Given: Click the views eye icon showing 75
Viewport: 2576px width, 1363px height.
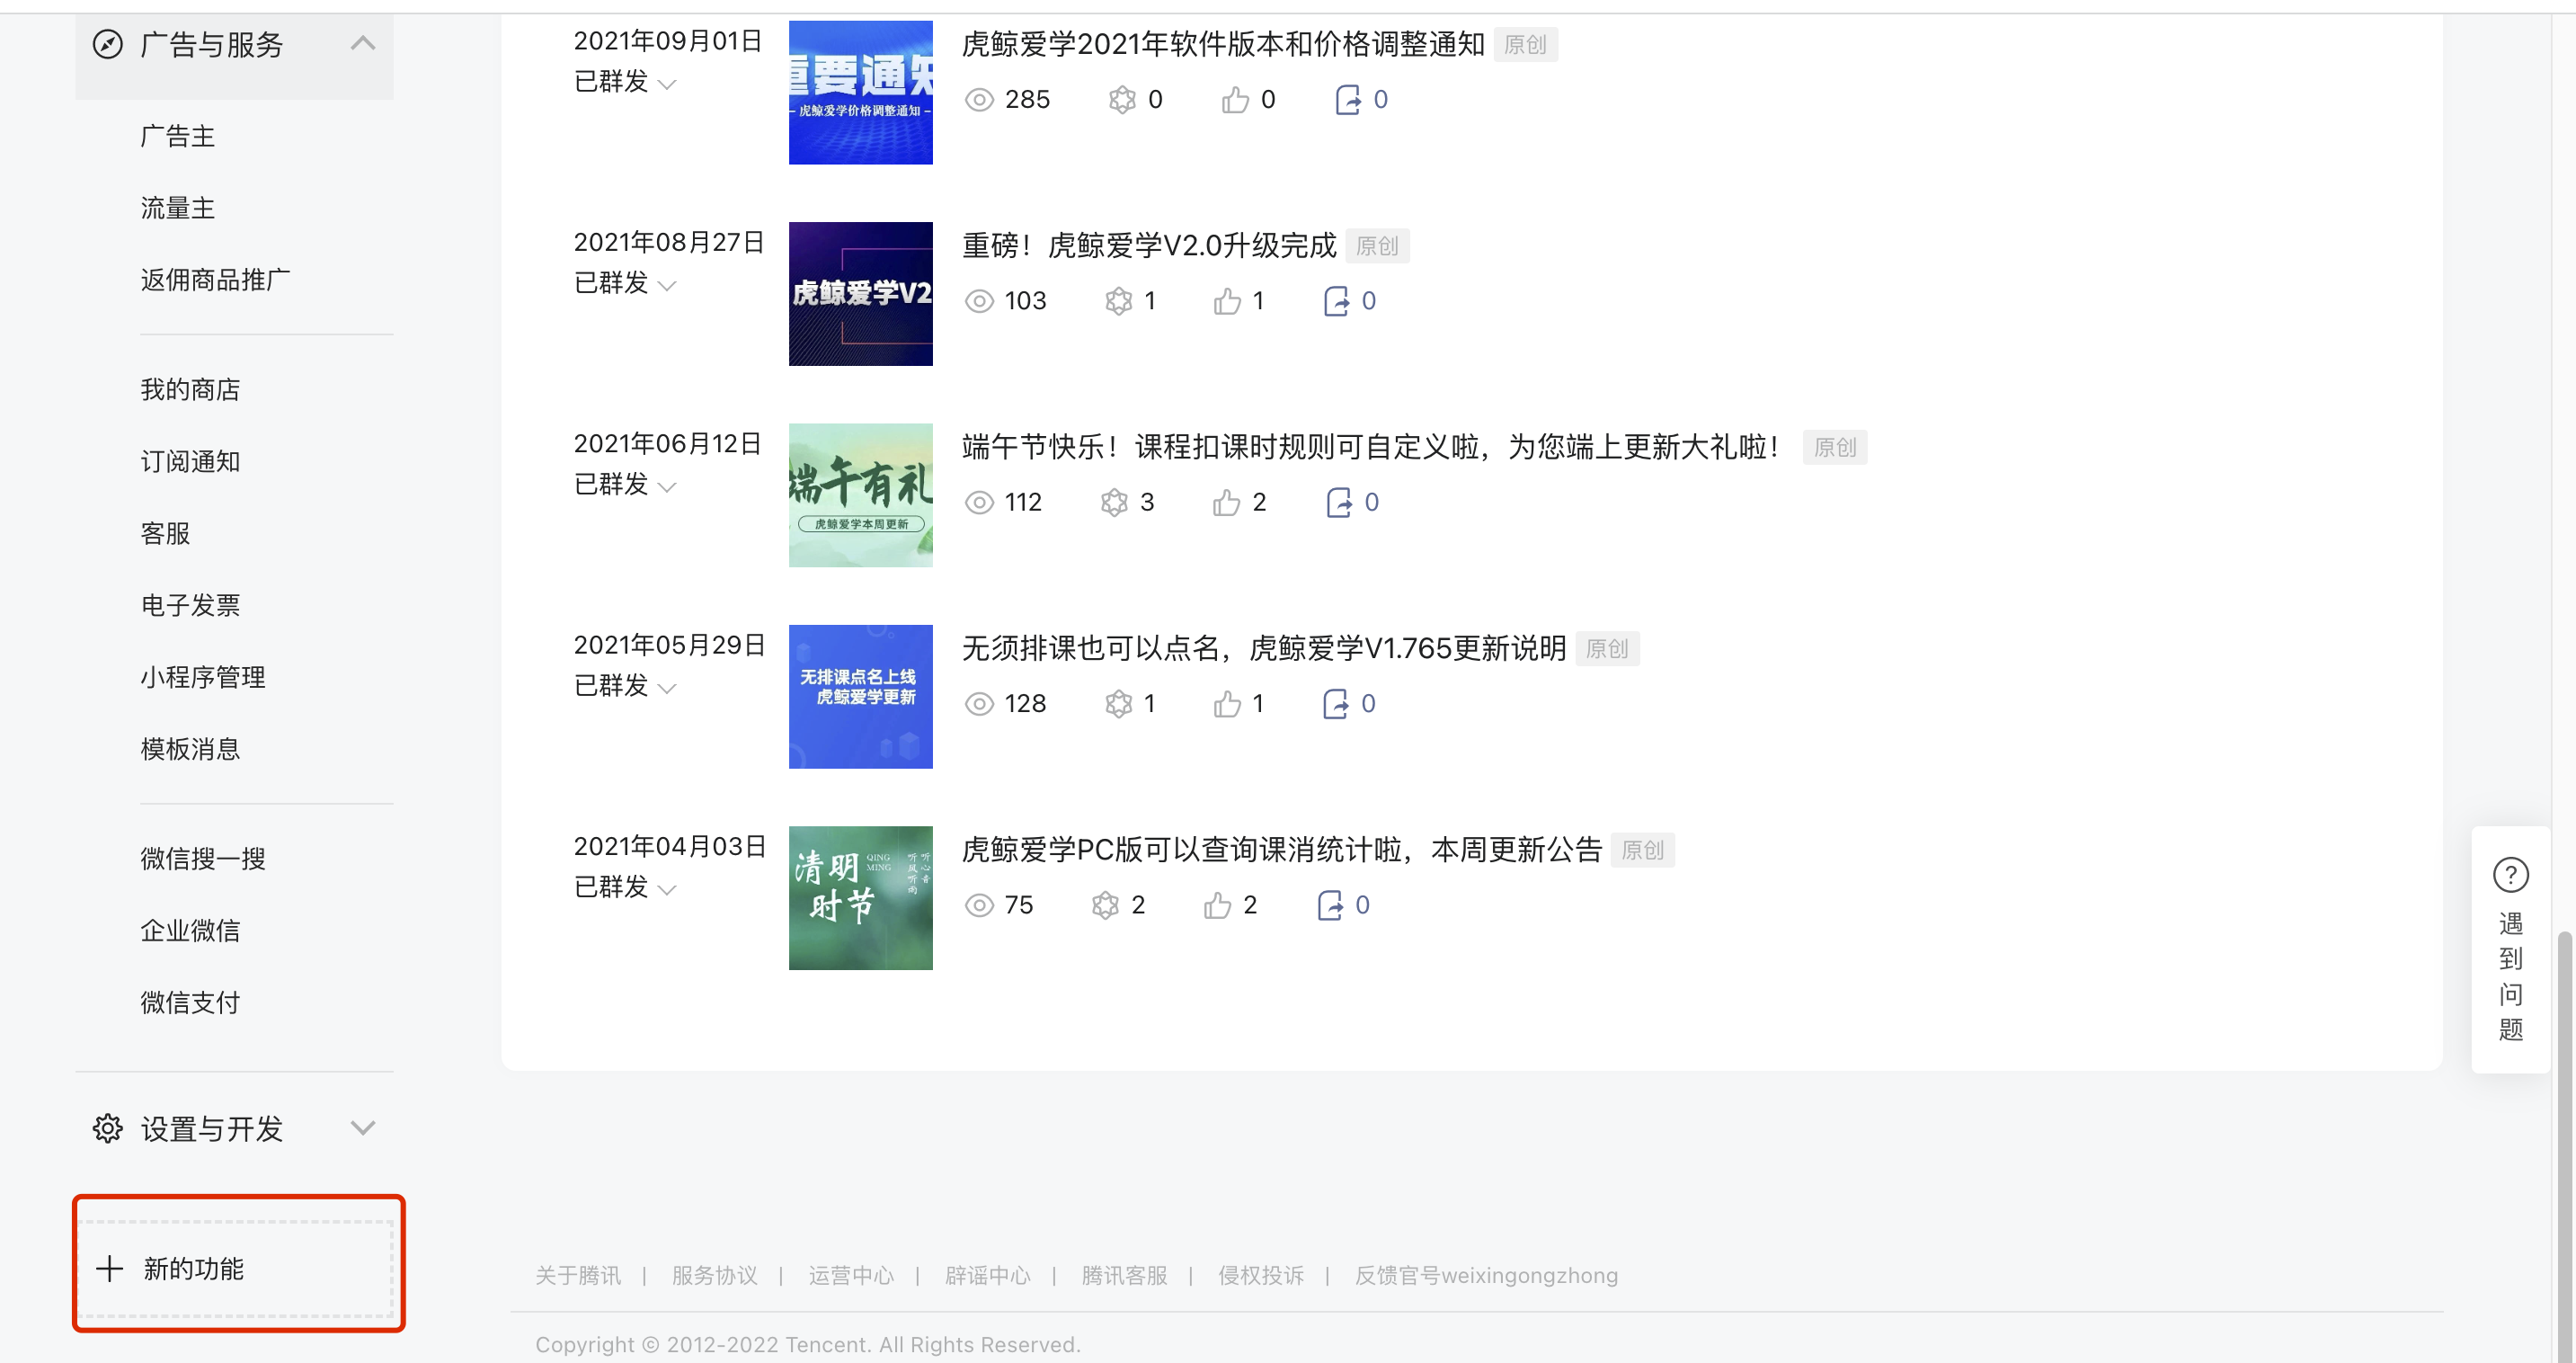Looking at the screenshot, I should pos(979,905).
